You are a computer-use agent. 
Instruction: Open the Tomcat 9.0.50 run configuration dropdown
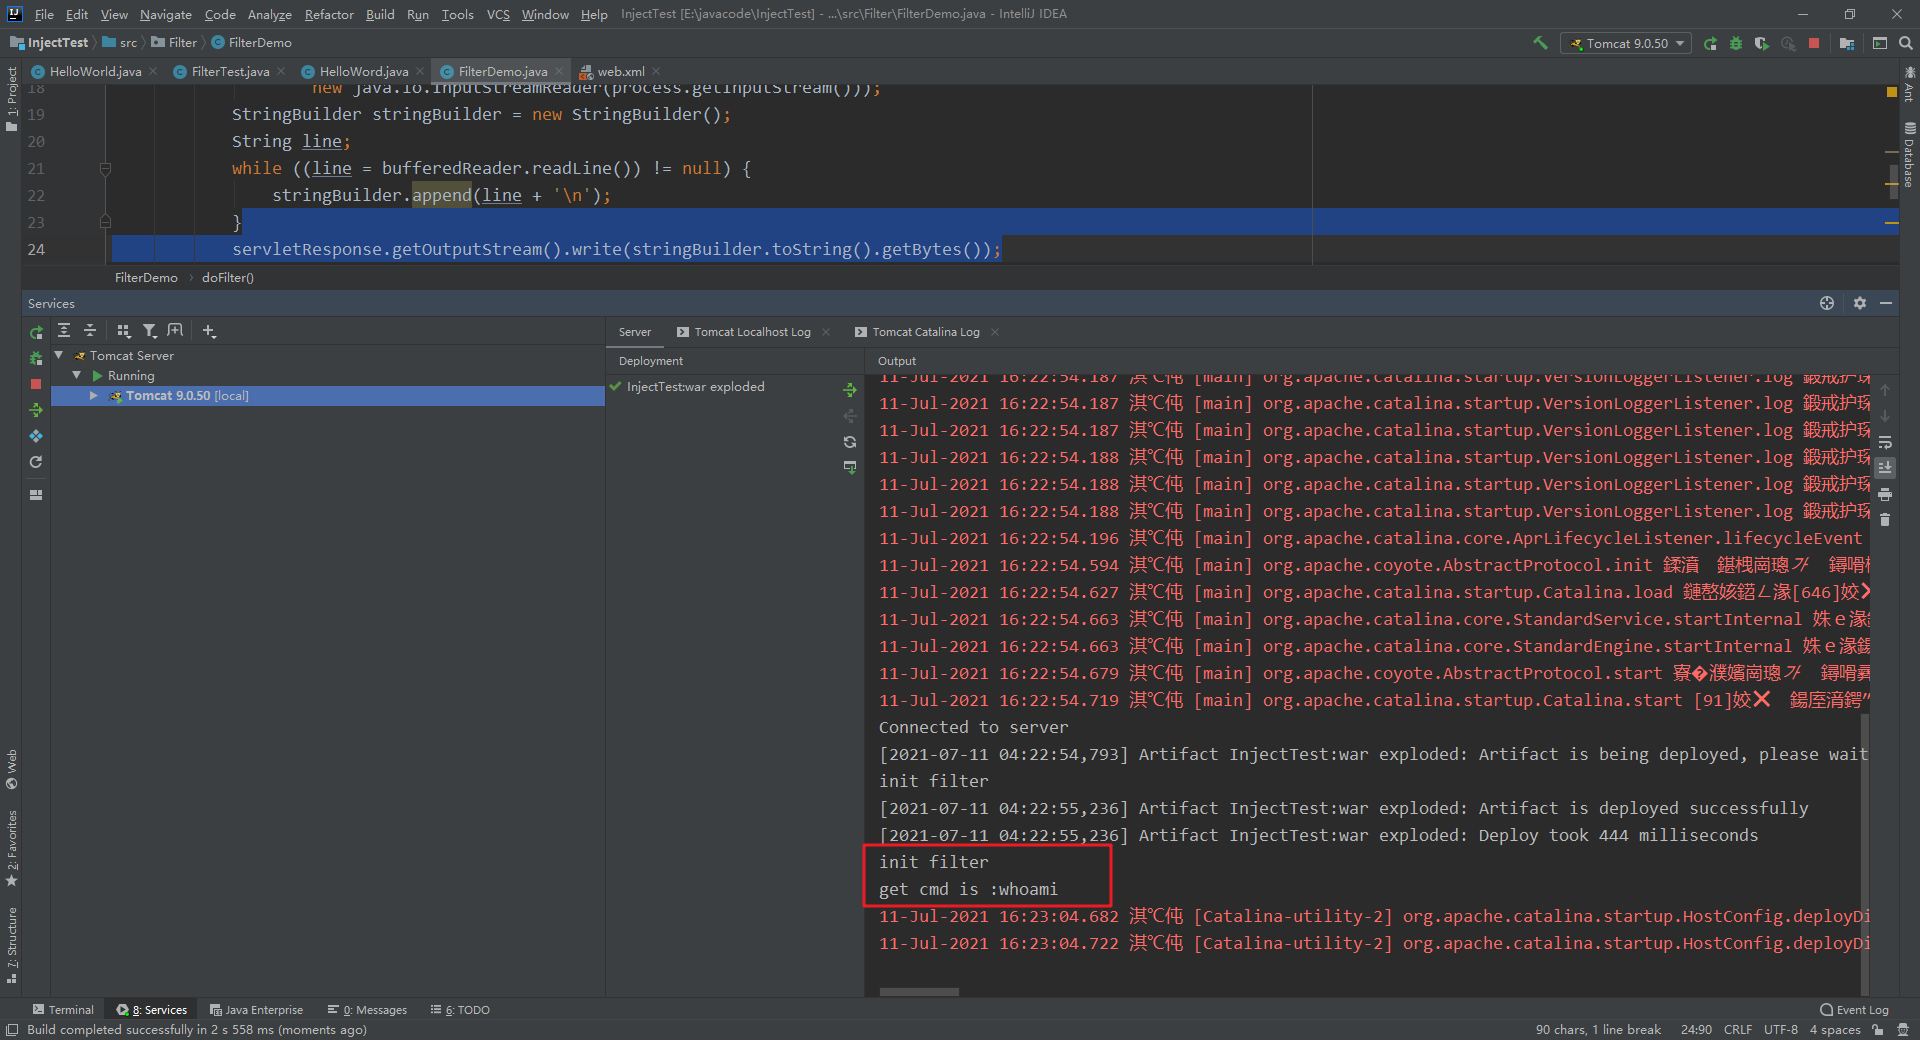[1626, 43]
